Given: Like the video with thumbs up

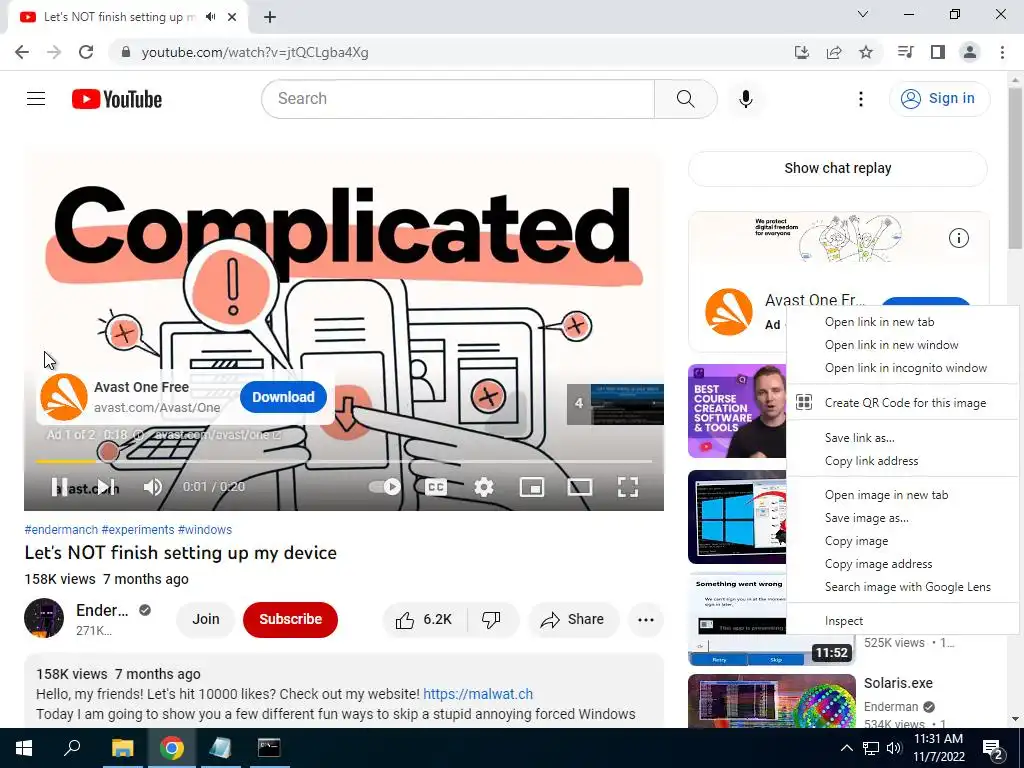Looking at the screenshot, I should tap(424, 619).
